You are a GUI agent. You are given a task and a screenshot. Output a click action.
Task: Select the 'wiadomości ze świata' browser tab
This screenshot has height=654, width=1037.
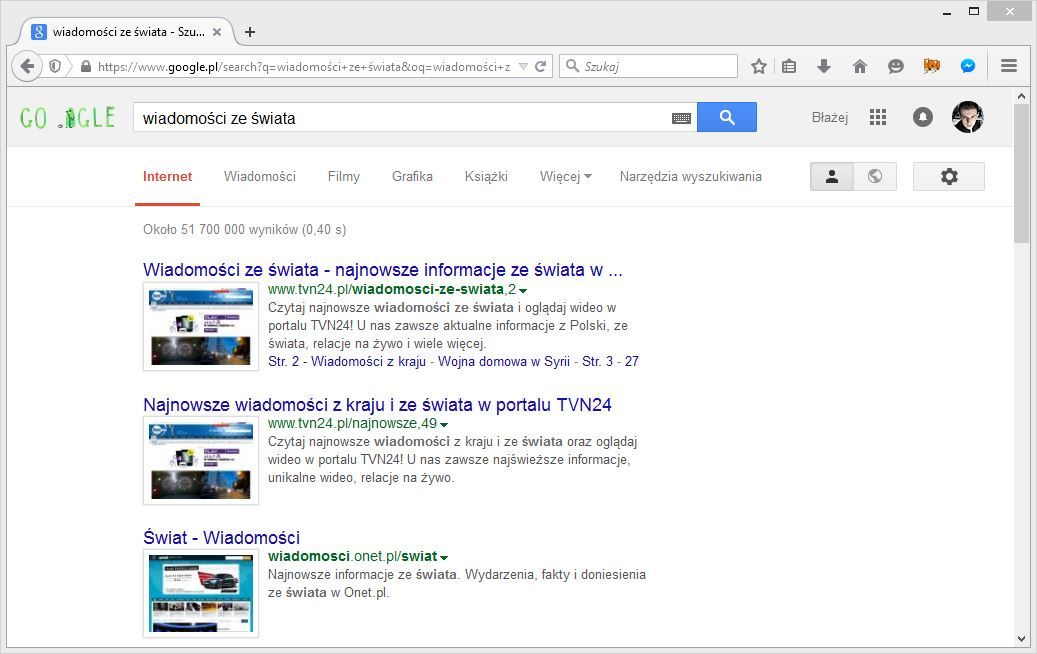(x=126, y=32)
